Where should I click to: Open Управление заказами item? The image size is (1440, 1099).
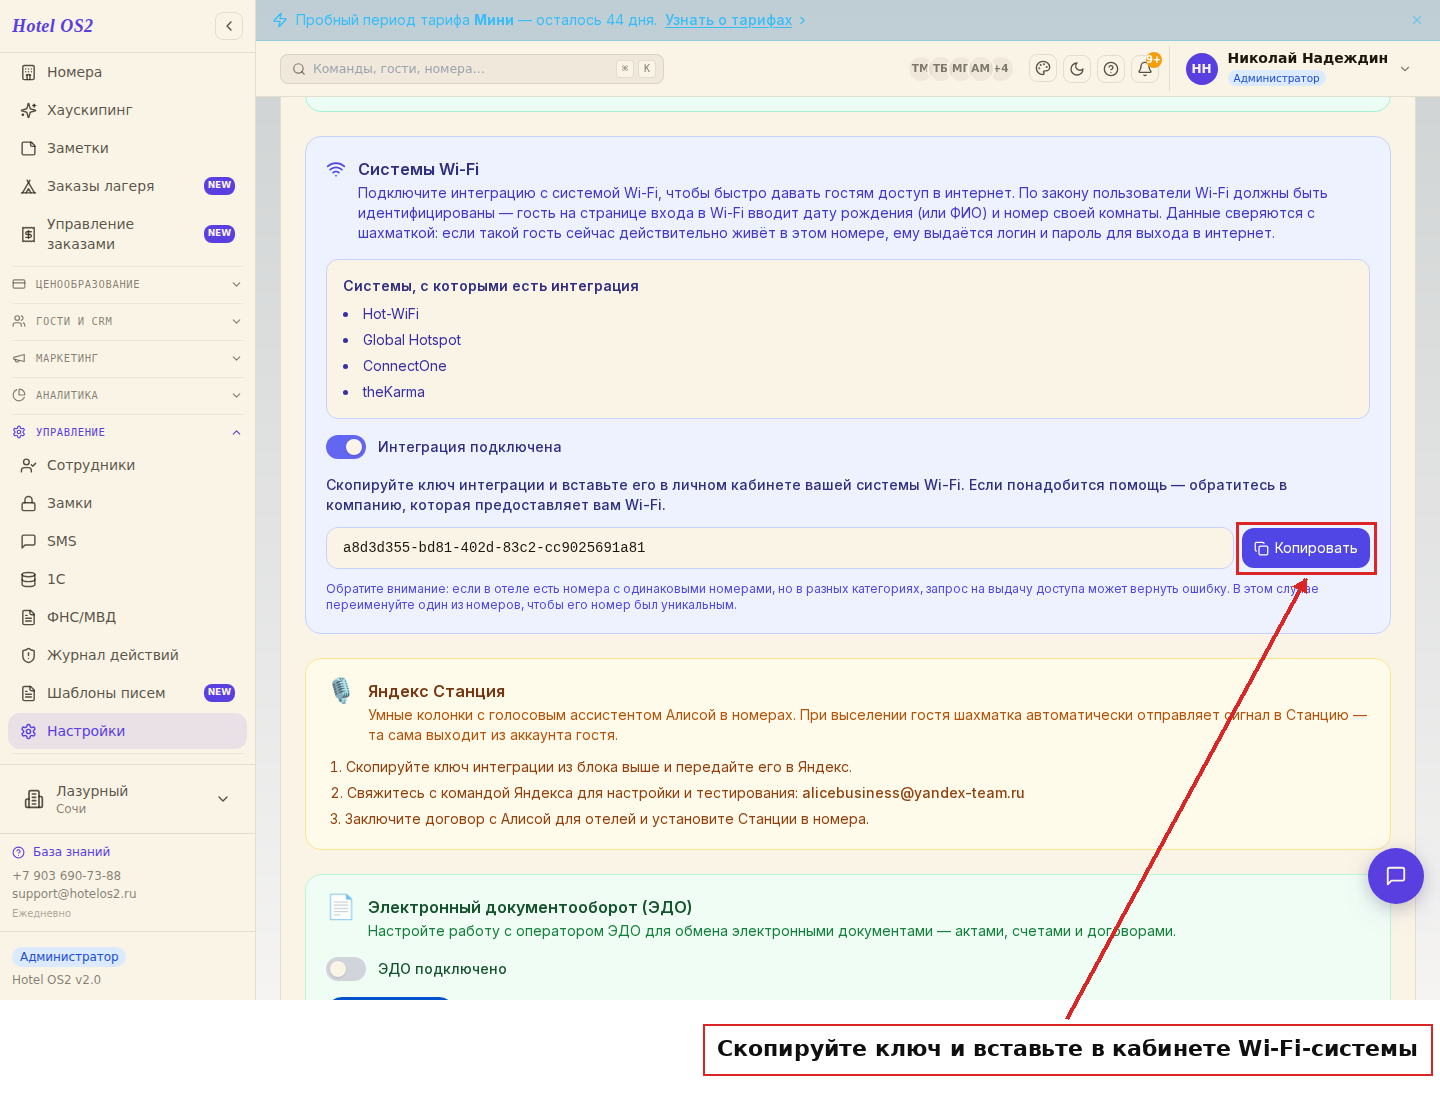pos(127,234)
